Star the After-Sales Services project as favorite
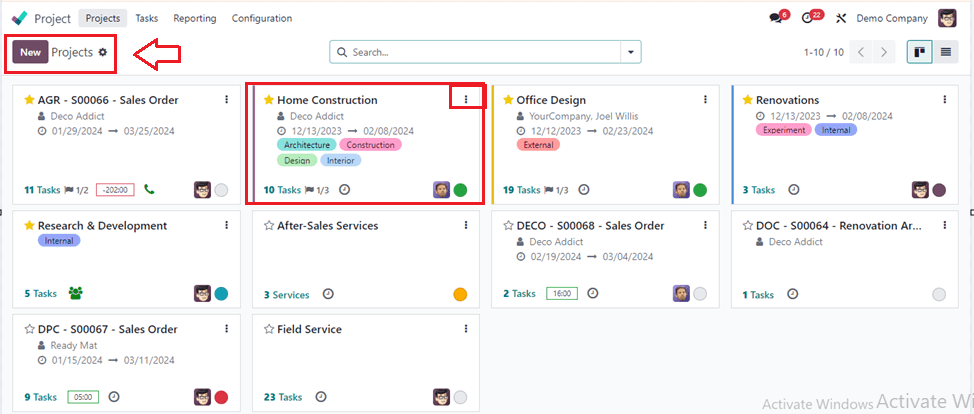This screenshot has width=974, height=414. [269, 226]
